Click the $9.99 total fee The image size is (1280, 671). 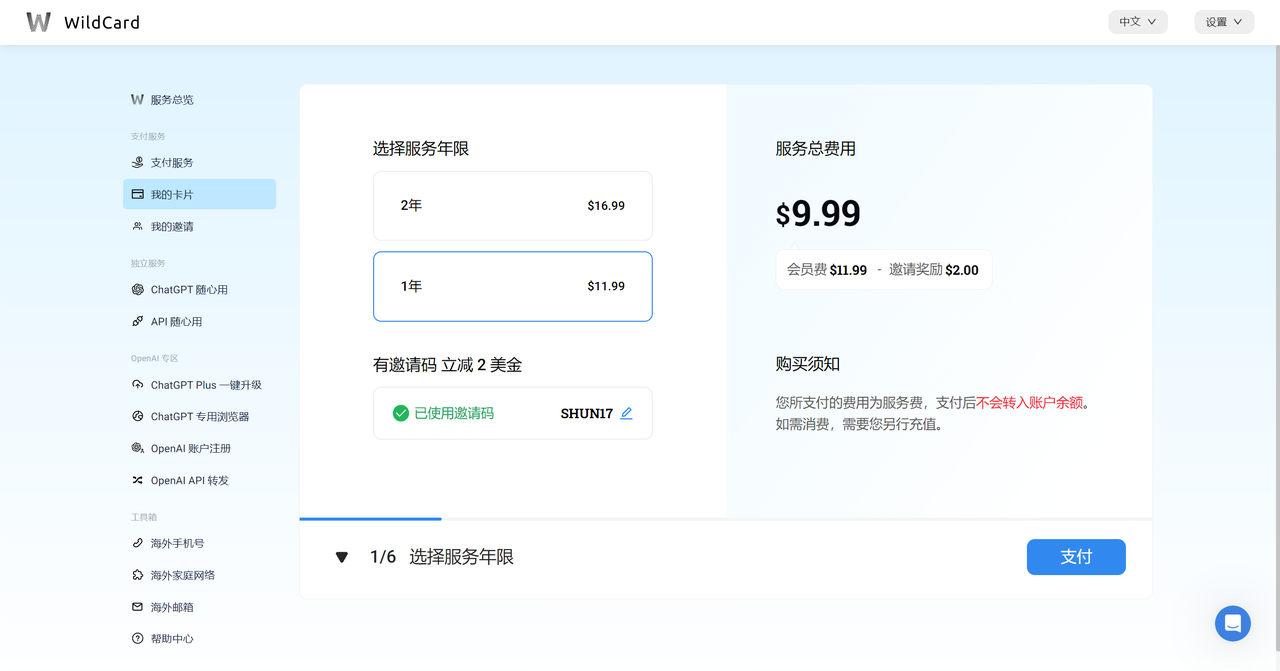click(818, 213)
